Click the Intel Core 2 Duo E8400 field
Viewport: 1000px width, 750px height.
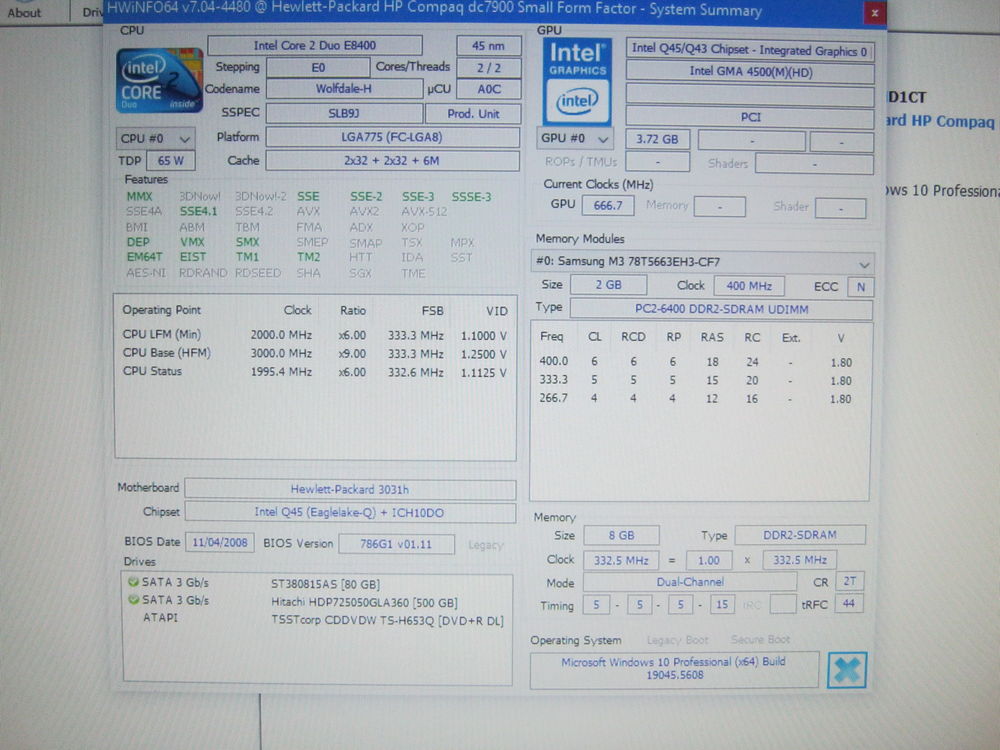pyautogui.click(x=315, y=45)
